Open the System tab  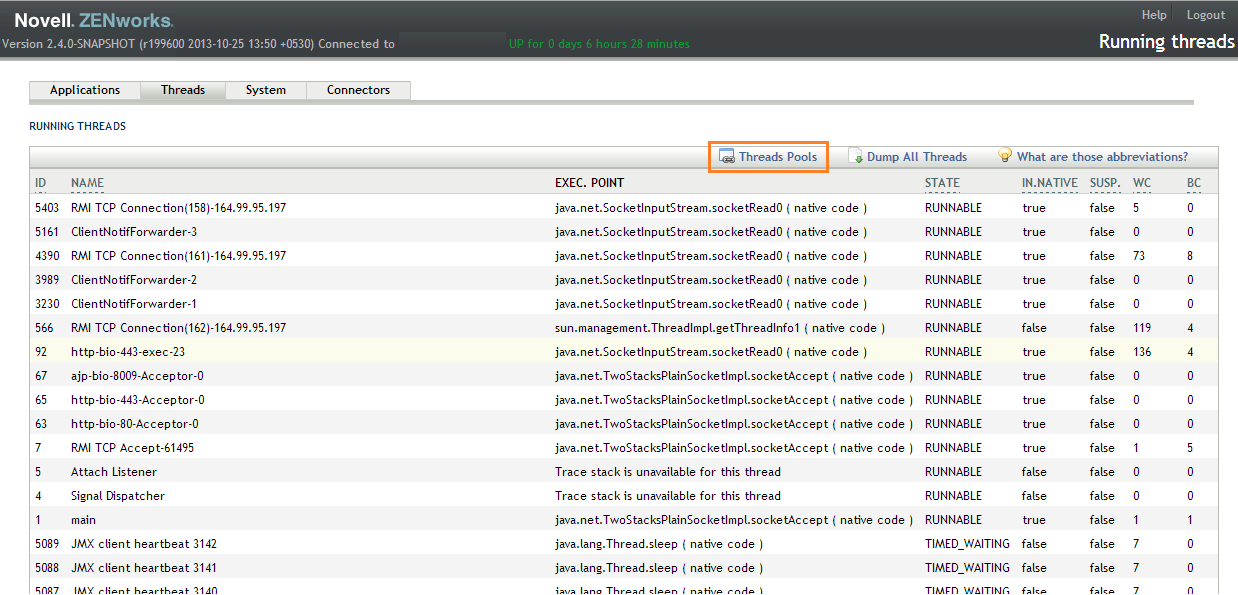pos(266,90)
